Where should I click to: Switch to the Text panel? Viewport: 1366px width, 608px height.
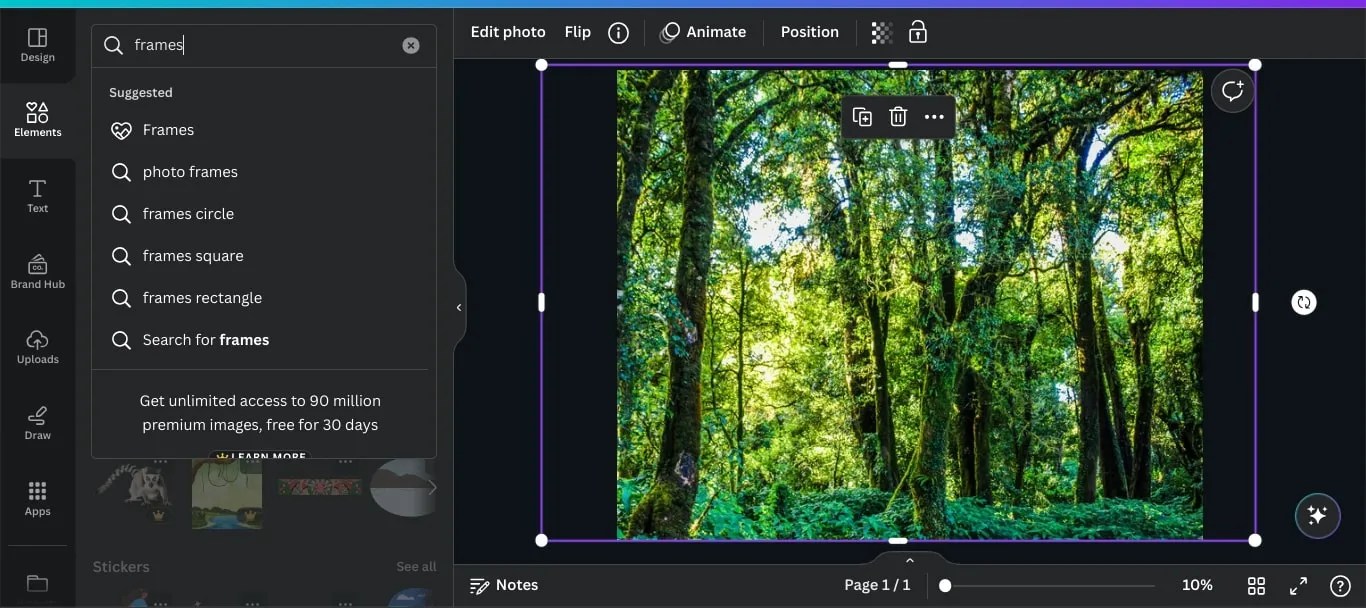point(37,196)
